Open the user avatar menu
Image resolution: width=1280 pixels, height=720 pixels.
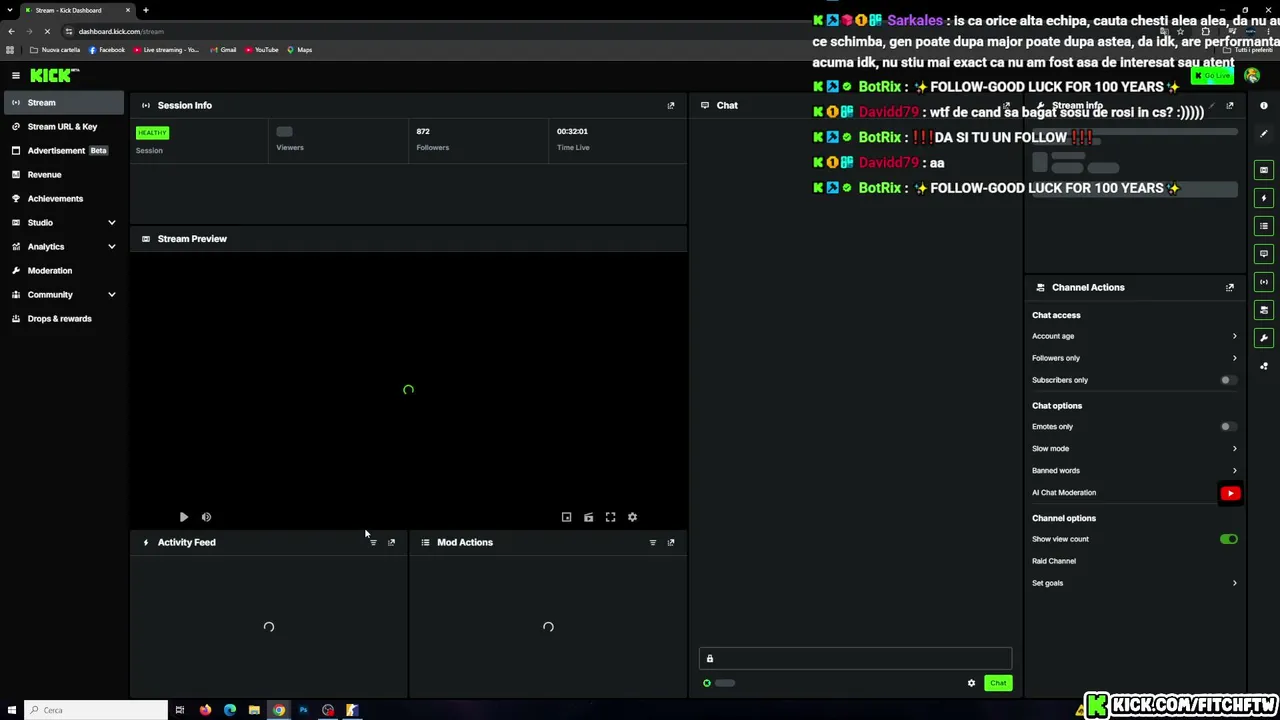pos(1252,76)
